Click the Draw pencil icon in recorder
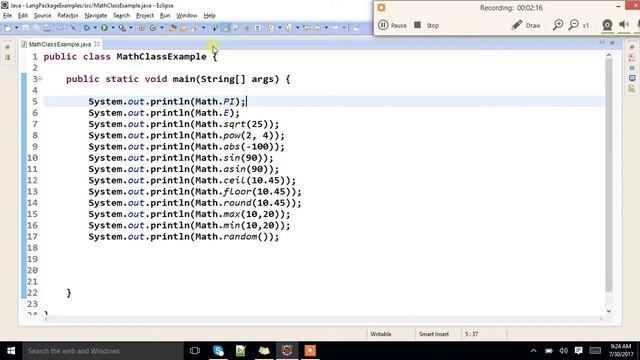The width and height of the screenshot is (640, 360). 517,25
